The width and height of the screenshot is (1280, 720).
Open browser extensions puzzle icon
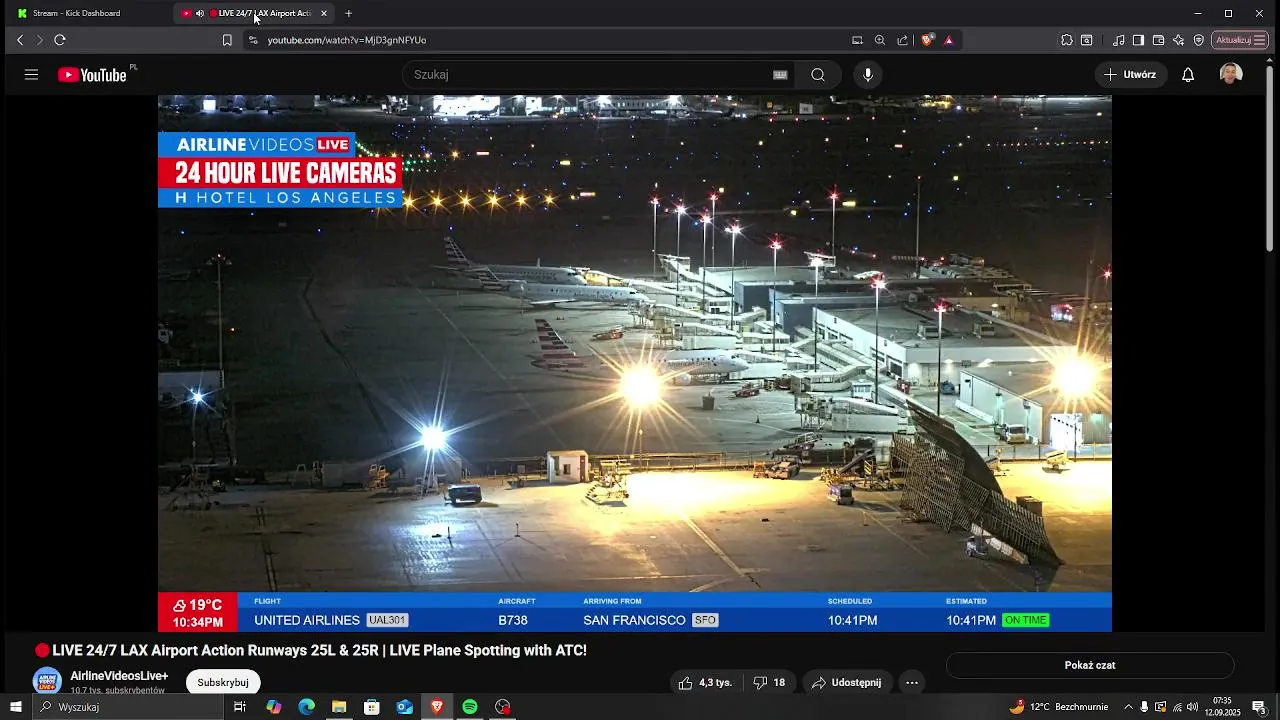click(1067, 40)
